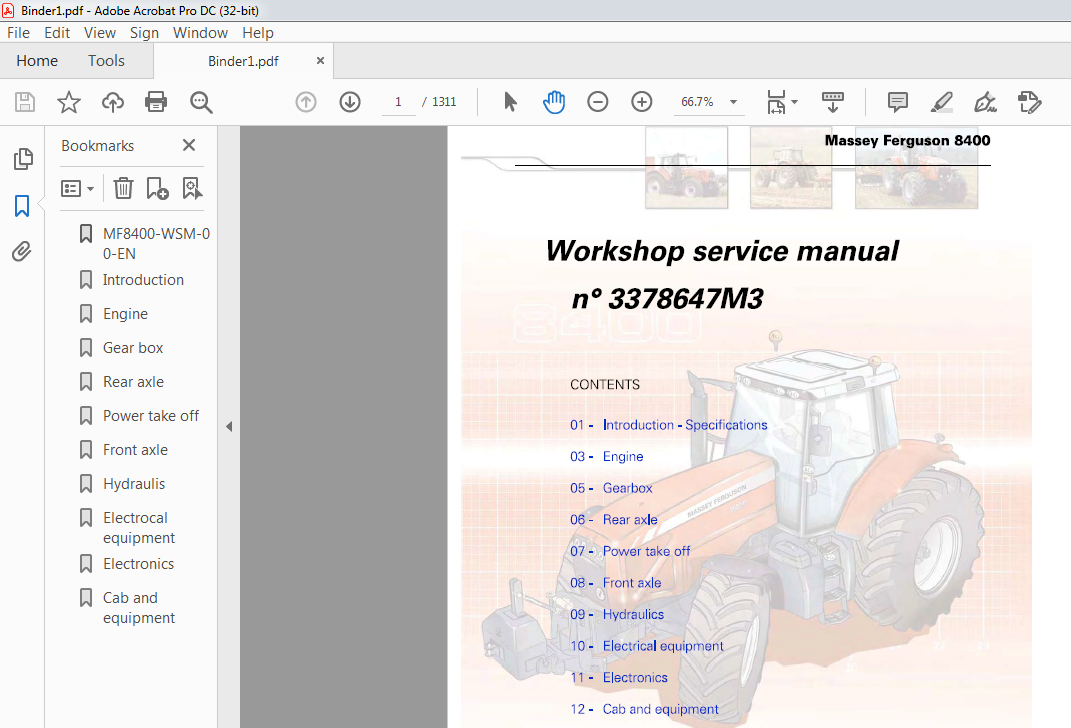
Task: Open the Window menu
Action: pyautogui.click(x=200, y=33)
